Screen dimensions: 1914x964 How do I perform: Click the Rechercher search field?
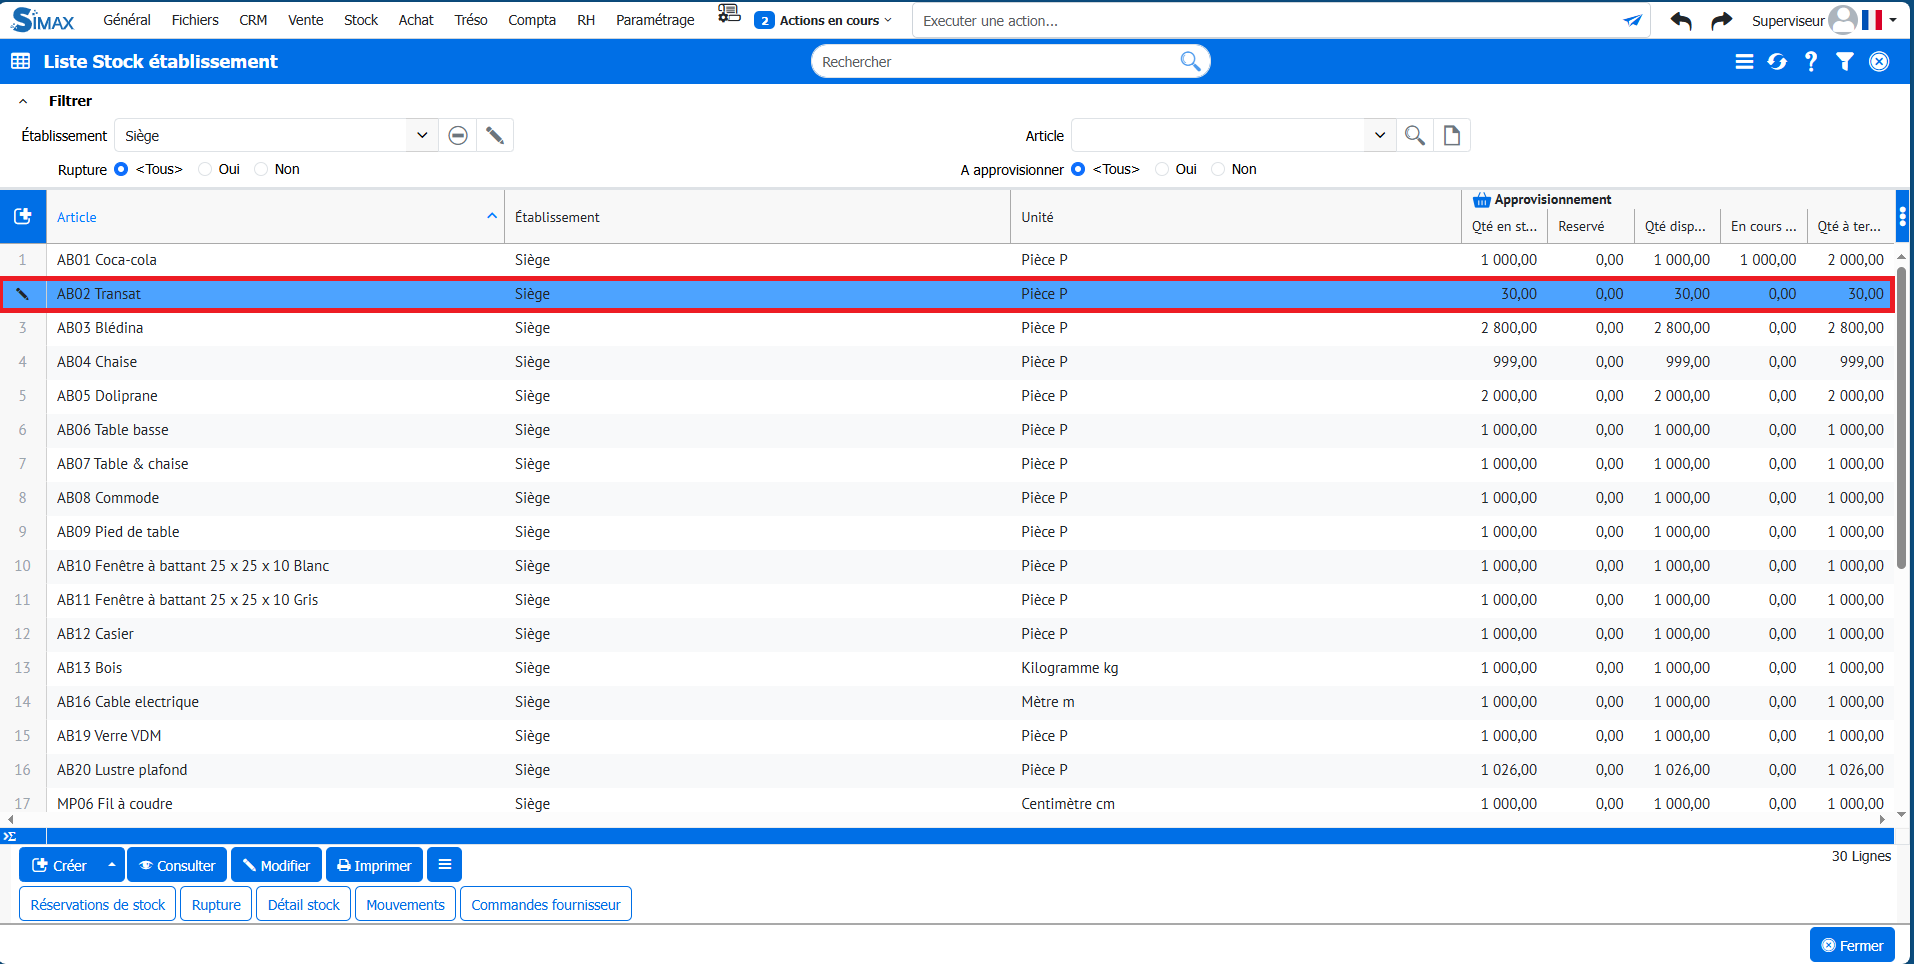(995, 62)
